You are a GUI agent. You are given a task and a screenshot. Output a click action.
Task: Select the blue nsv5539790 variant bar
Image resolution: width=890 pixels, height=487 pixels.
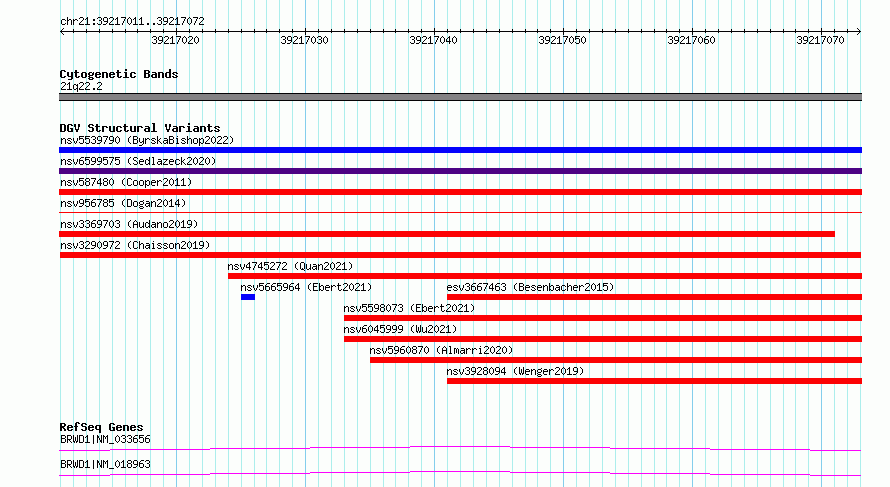coord(460,150)
